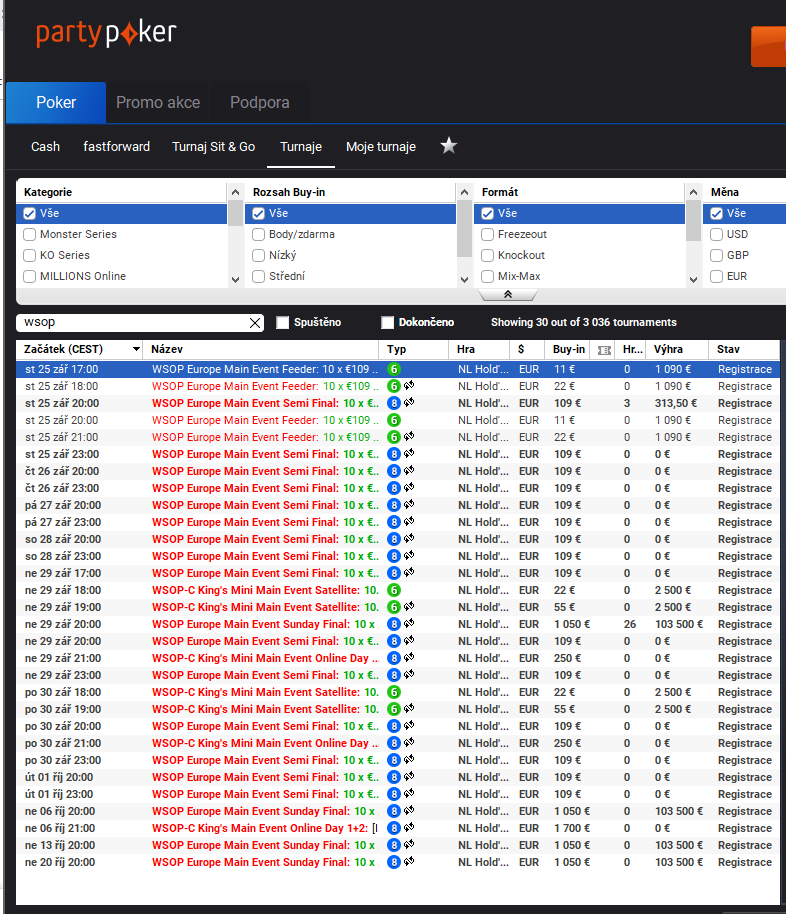
Task: Sort by the Hra column header
Action: coord(480,349)
